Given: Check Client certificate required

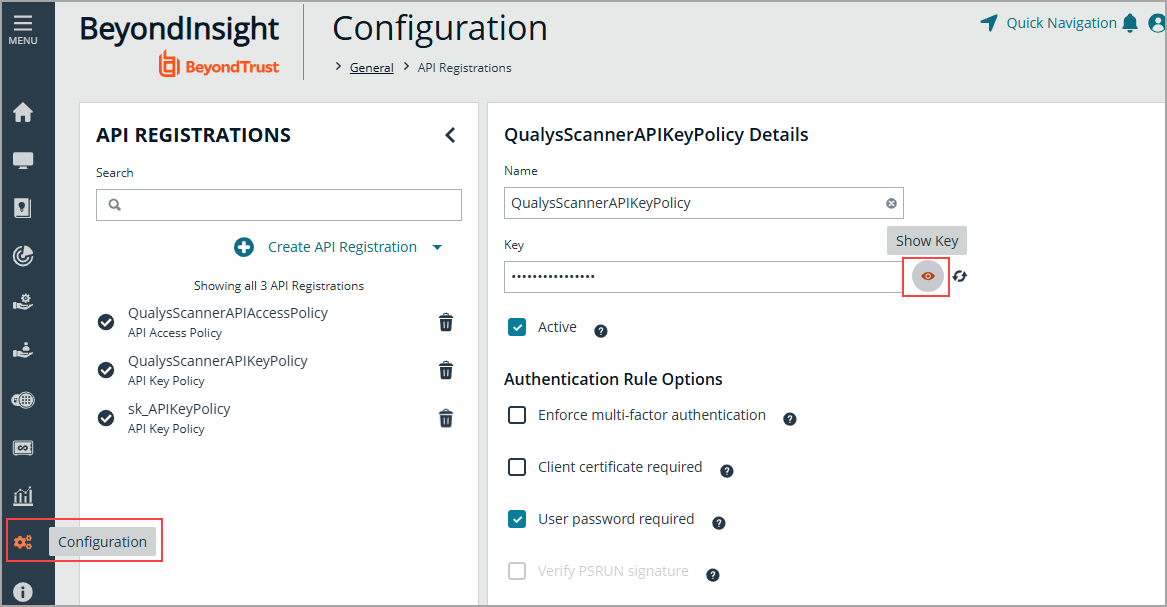Looking at the screenshot, I should tap(517, 467).
